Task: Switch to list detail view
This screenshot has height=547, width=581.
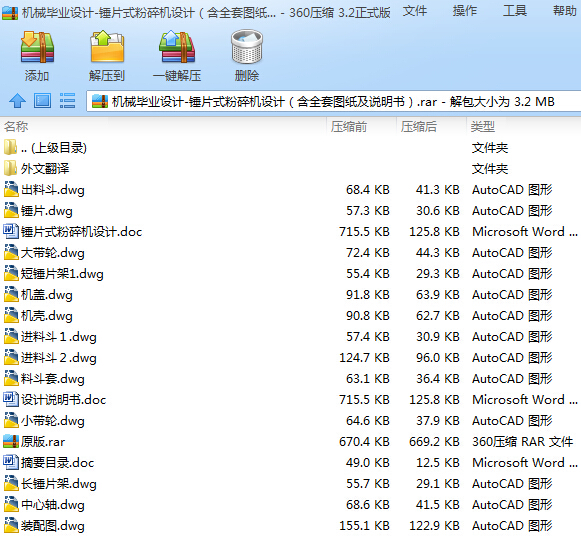Action: click(x=67, y=101)
